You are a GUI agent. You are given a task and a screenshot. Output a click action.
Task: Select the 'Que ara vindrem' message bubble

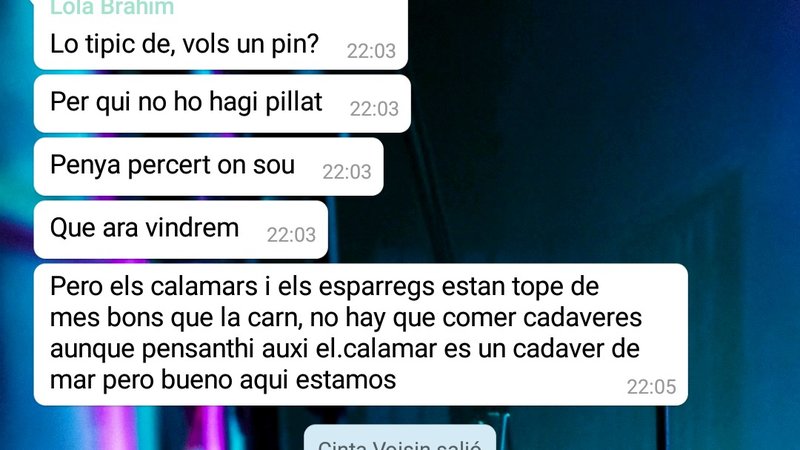point(181,230)
